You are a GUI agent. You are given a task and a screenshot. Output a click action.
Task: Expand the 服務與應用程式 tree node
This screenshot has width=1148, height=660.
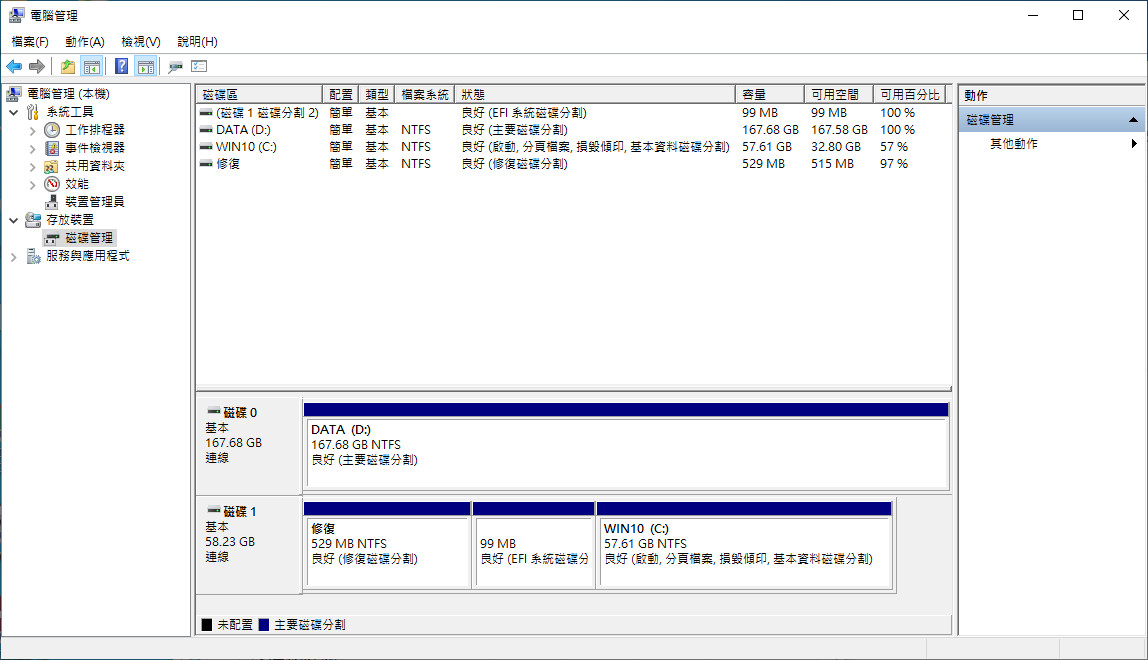pos(13,256)
